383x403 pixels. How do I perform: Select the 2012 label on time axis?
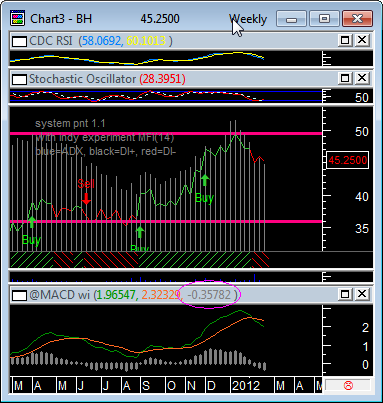point(246,386)
